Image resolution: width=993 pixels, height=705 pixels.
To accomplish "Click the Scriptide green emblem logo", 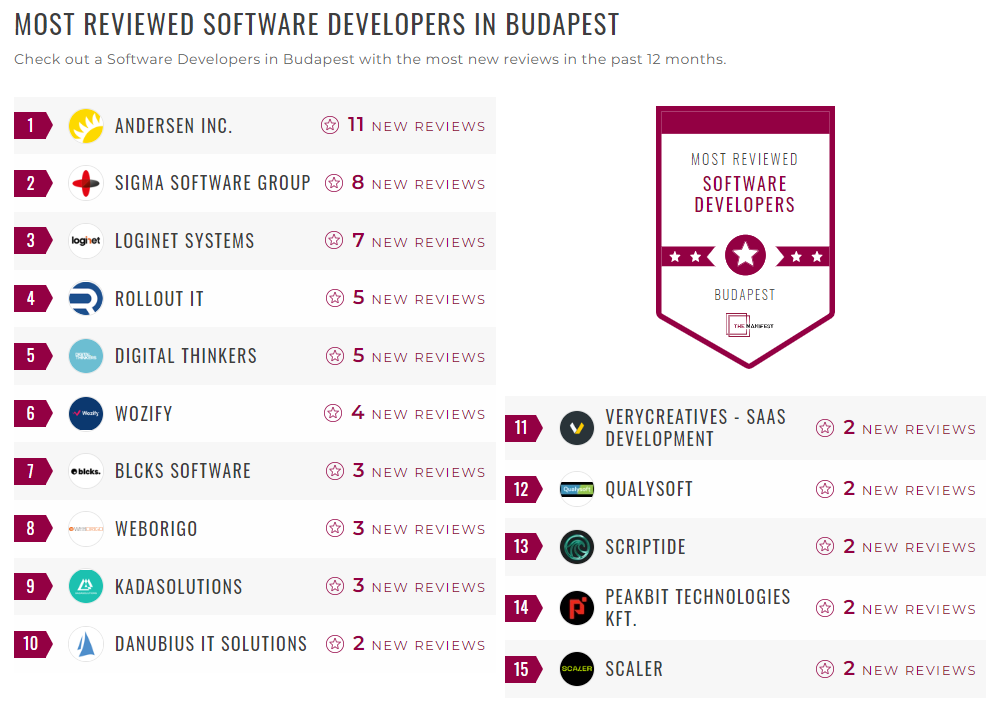I will (x=576, y=547).
